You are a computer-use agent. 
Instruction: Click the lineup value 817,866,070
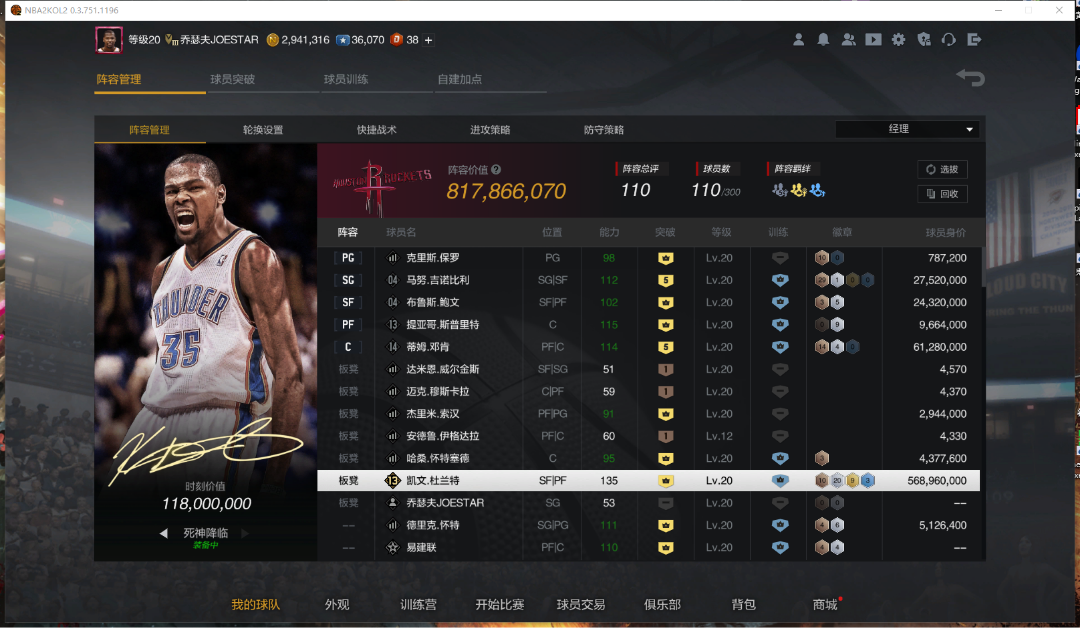click(x=506, y=191)
